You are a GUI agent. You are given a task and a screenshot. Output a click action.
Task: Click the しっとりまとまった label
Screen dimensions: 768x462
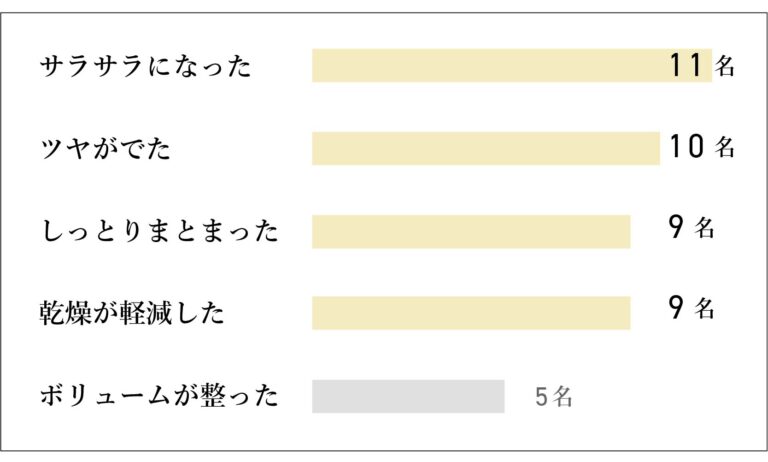tap(159, 231)
